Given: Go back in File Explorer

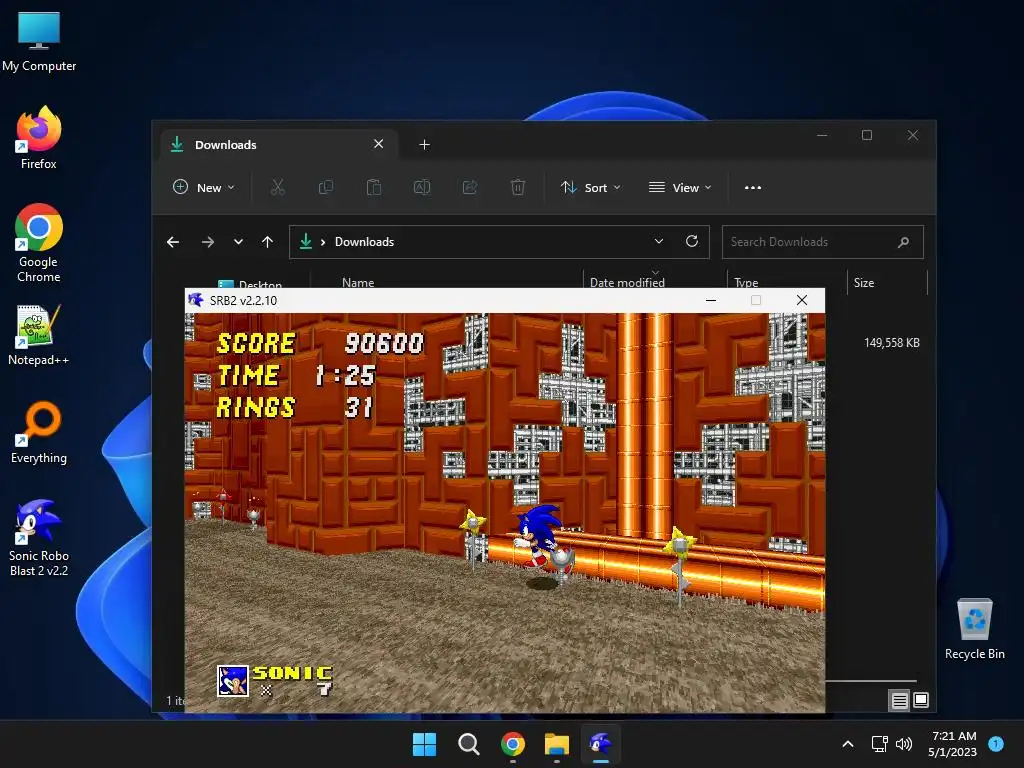Looking at the screenshot, I should (173, 242).
